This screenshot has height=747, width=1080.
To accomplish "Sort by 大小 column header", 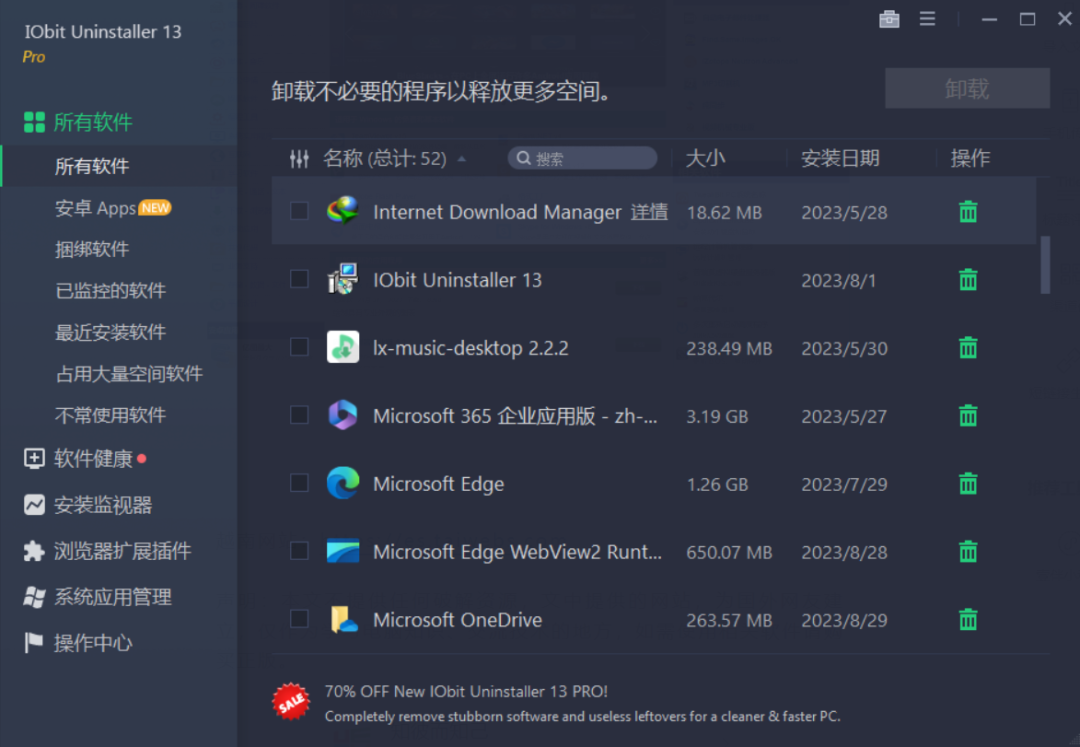I will pos(705,158).
